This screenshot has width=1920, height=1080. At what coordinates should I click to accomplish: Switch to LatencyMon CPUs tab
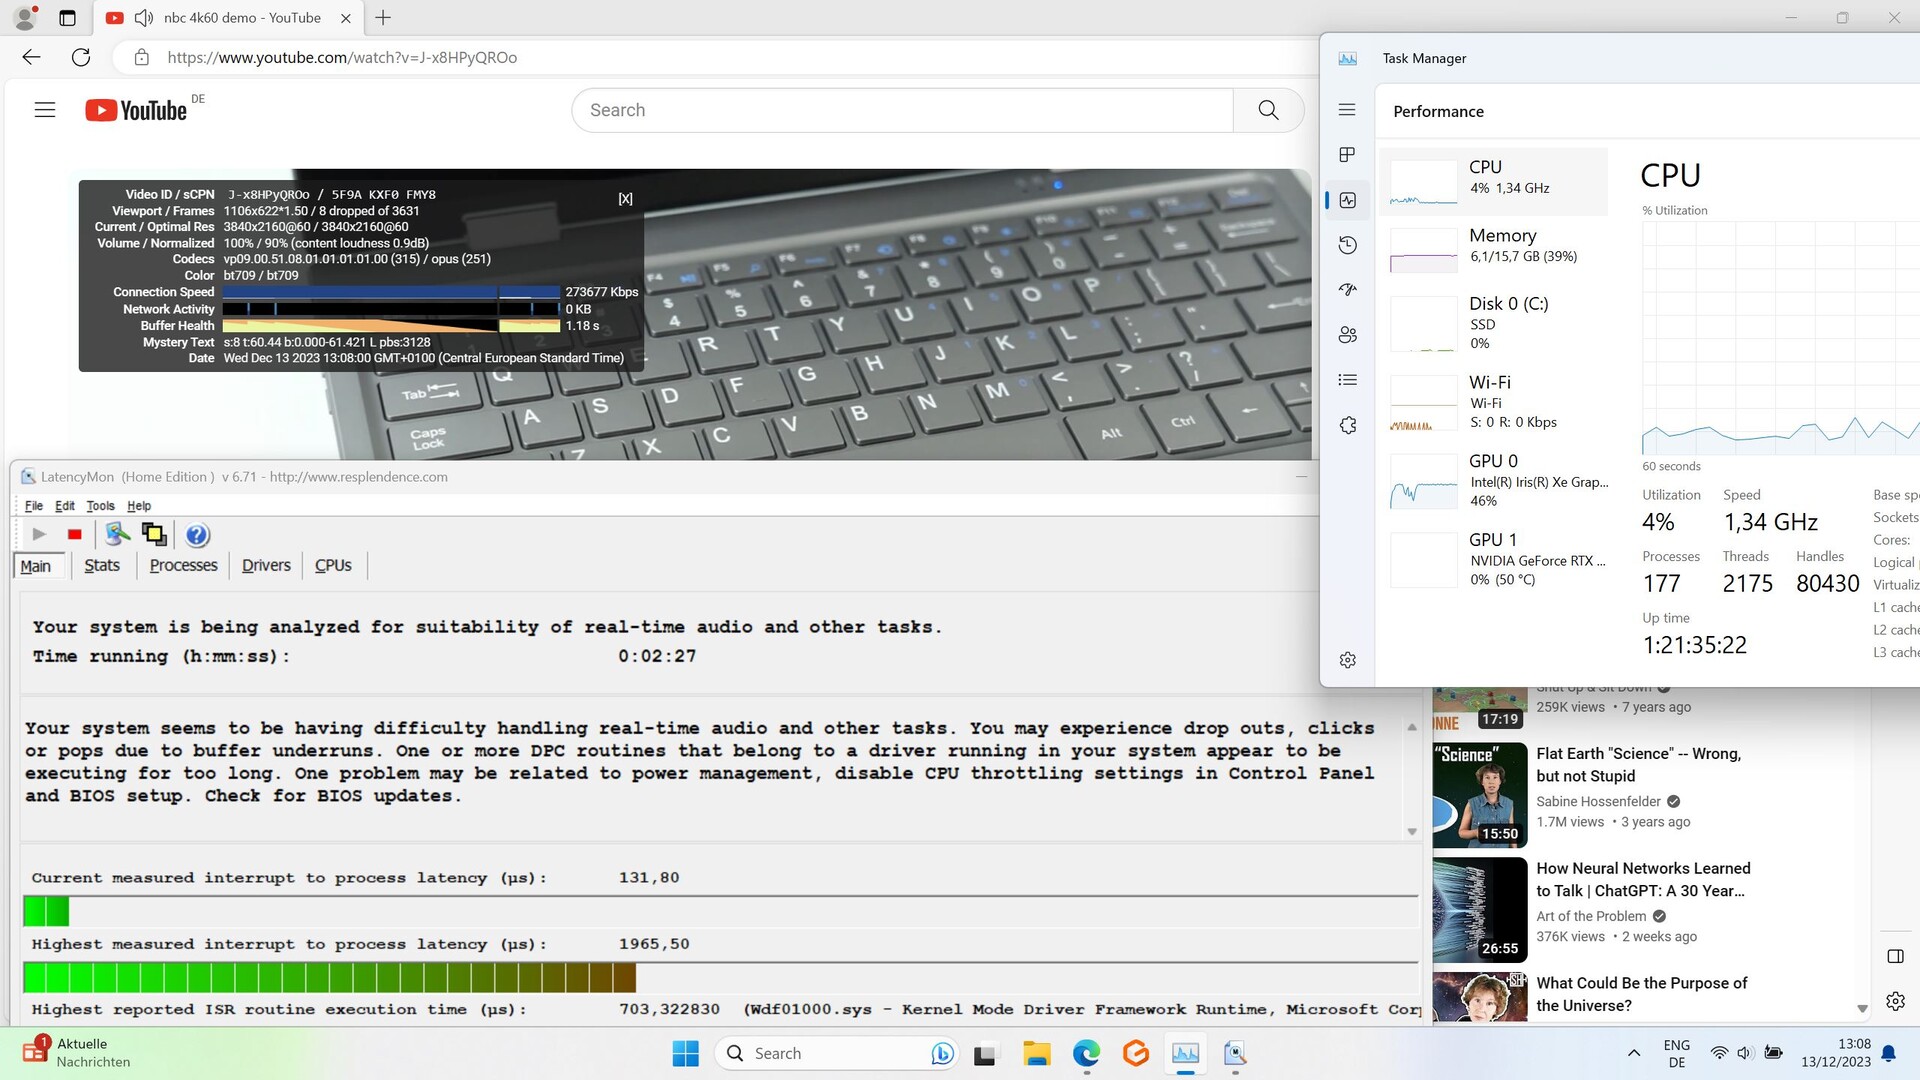pos(333,565)
